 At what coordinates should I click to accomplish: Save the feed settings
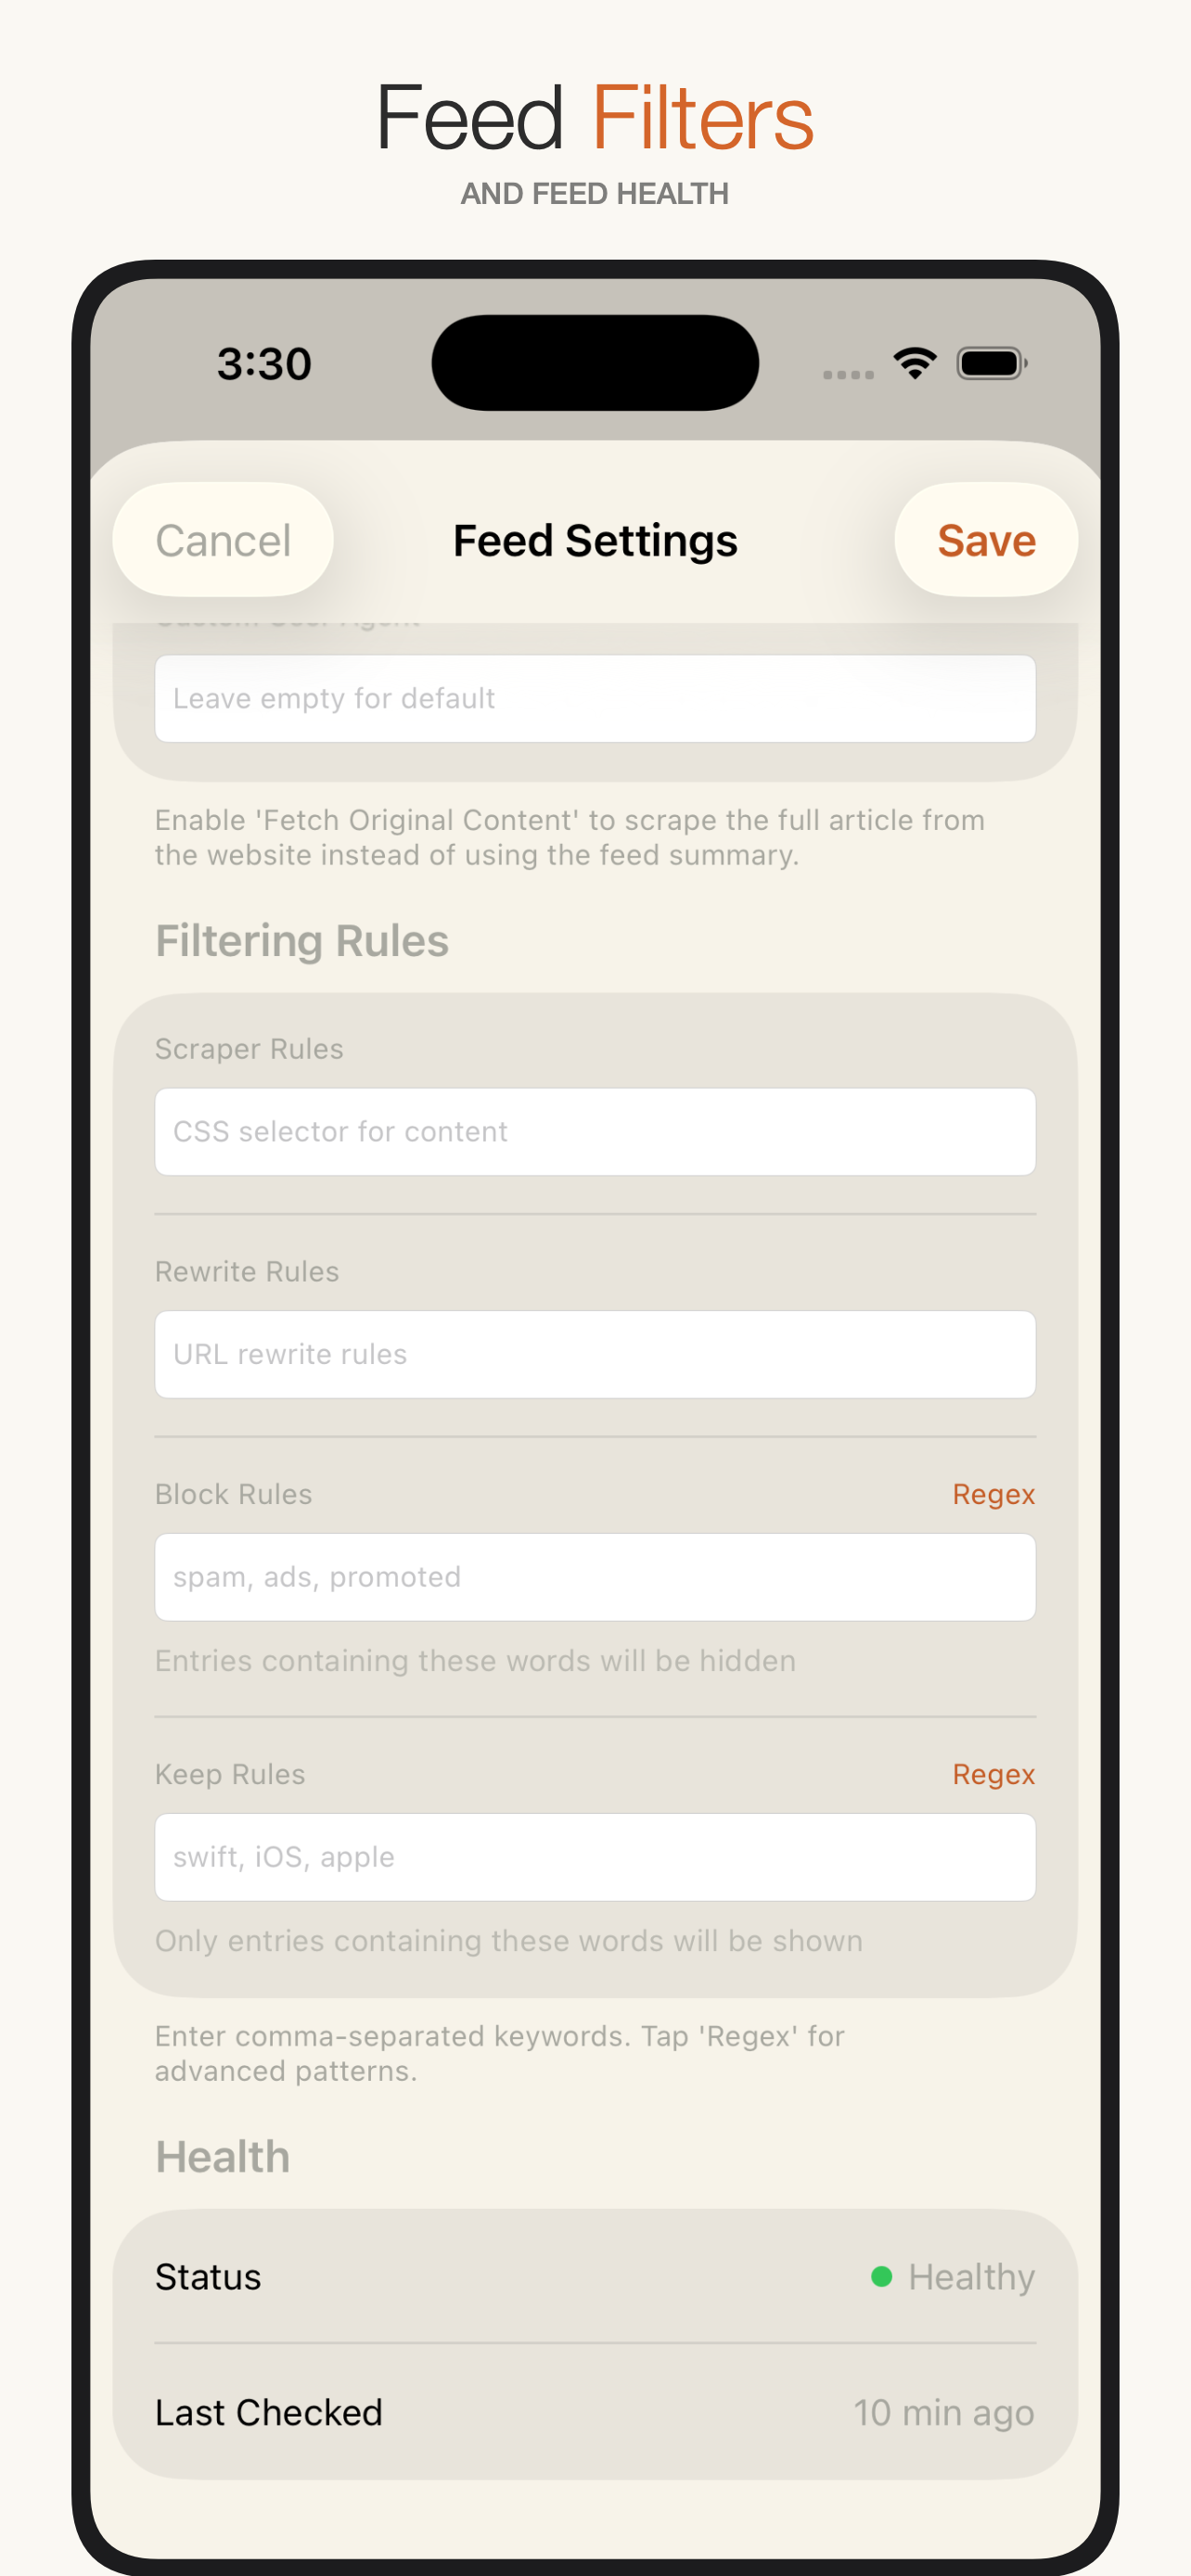coord(985,540)
